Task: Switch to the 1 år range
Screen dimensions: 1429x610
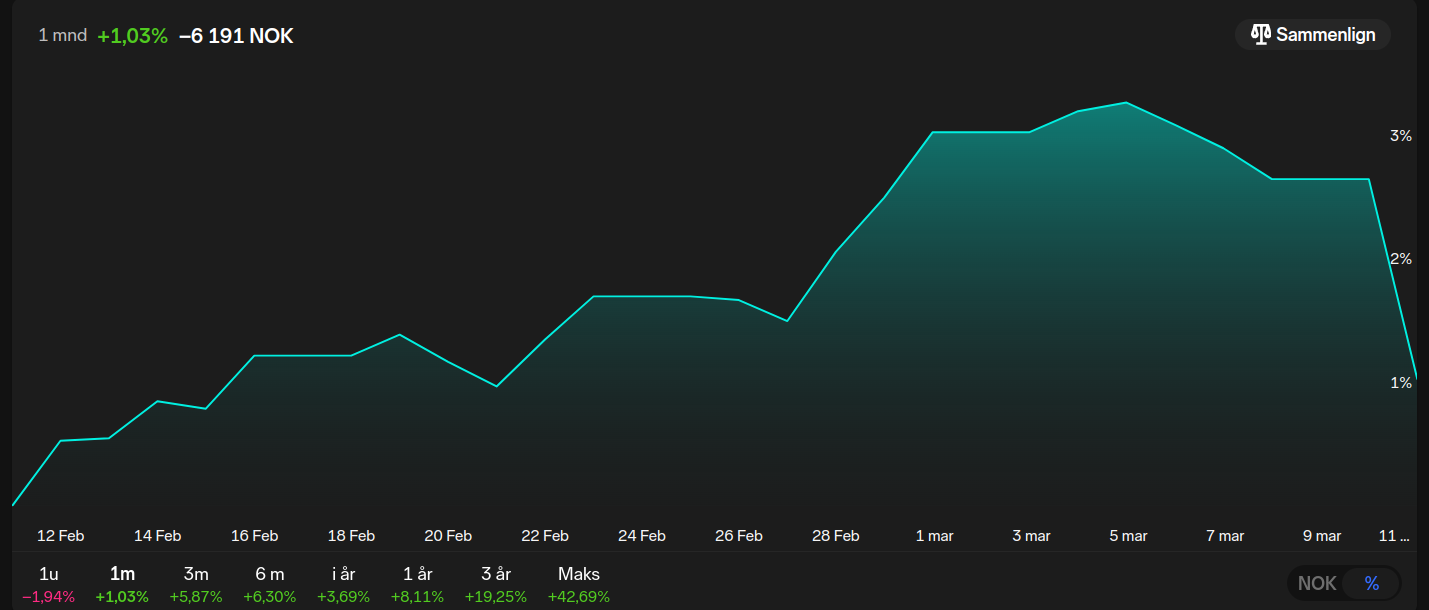Action: click(x=417, y=584)
